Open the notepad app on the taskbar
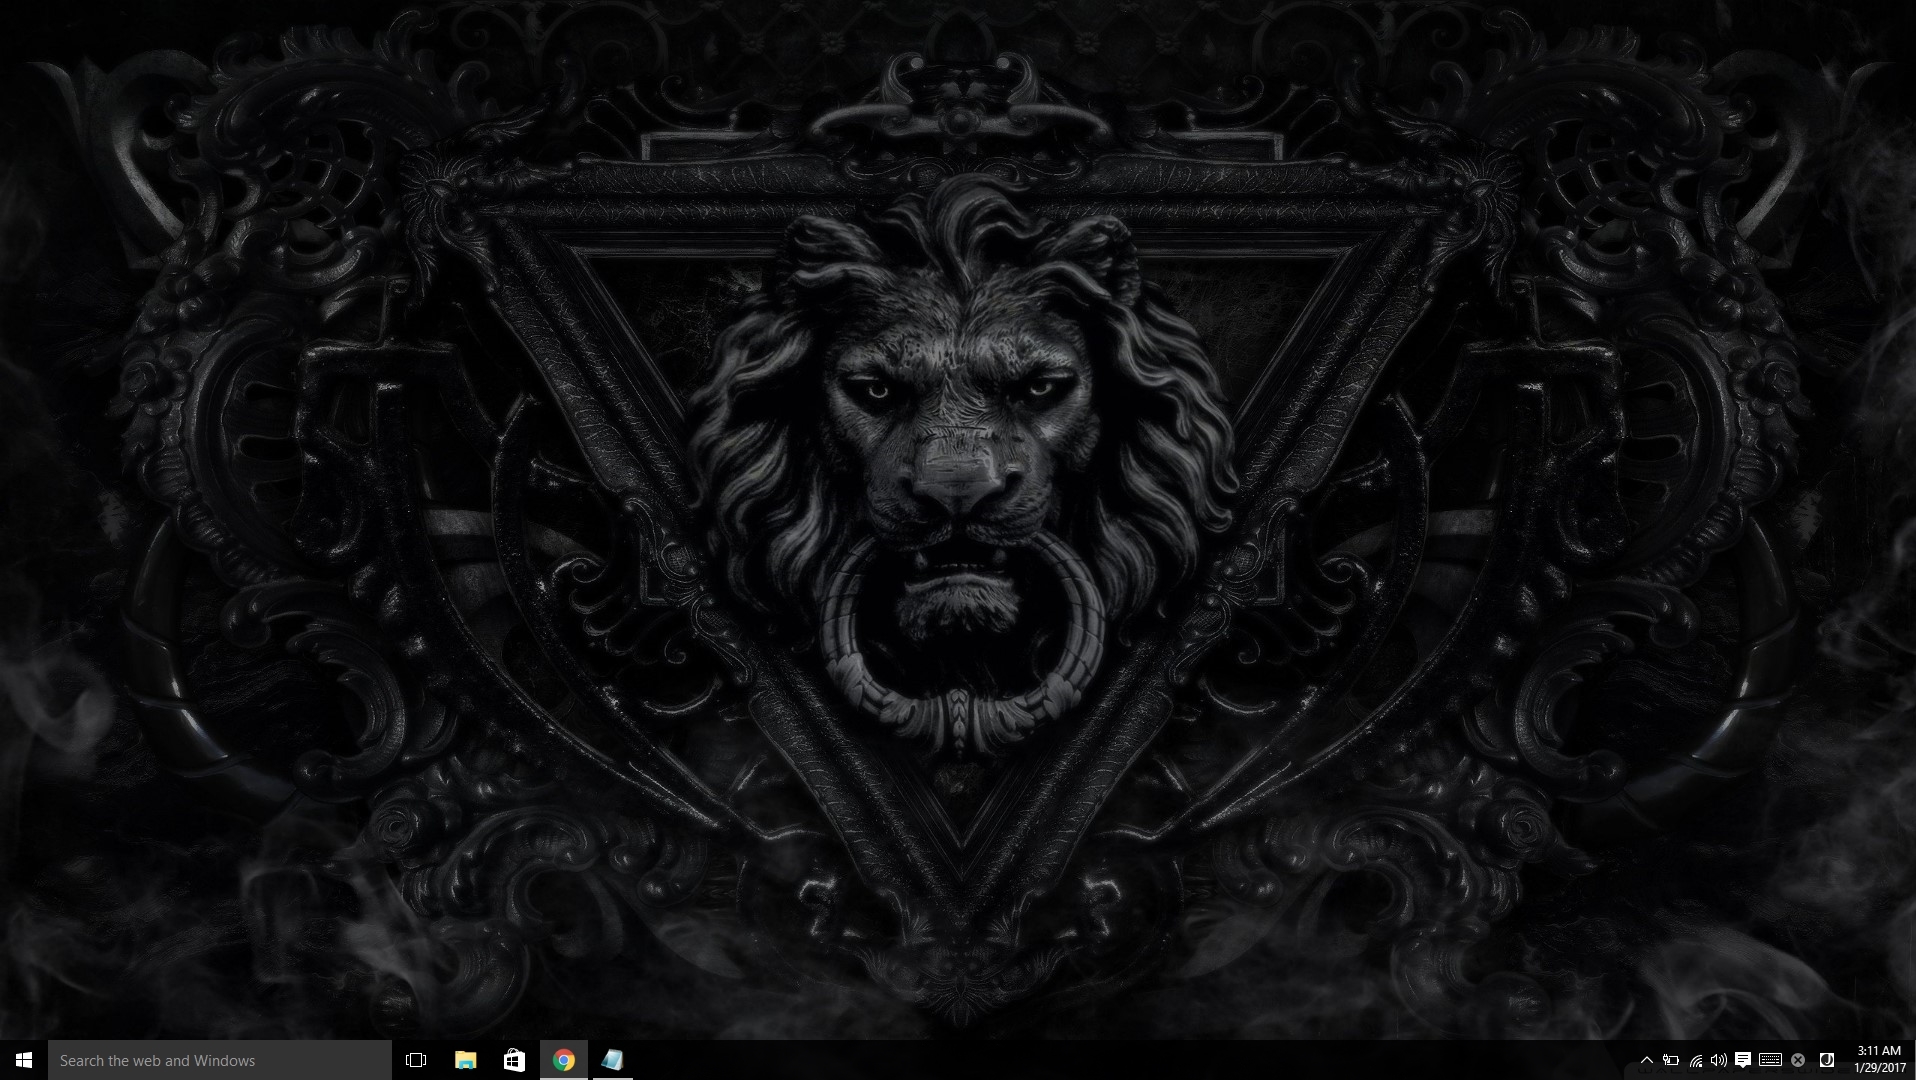 pos(612,1060)
